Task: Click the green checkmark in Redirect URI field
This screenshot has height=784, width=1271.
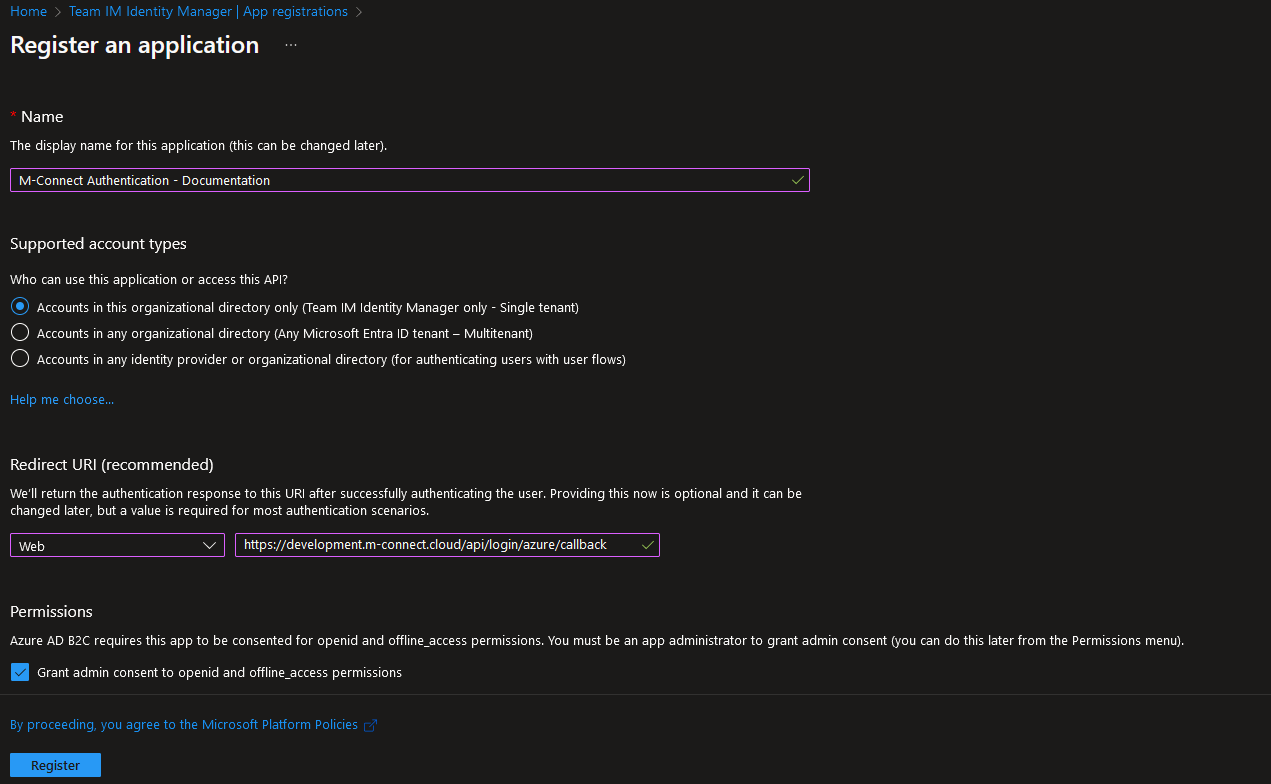Action: (x=647, y=545)
